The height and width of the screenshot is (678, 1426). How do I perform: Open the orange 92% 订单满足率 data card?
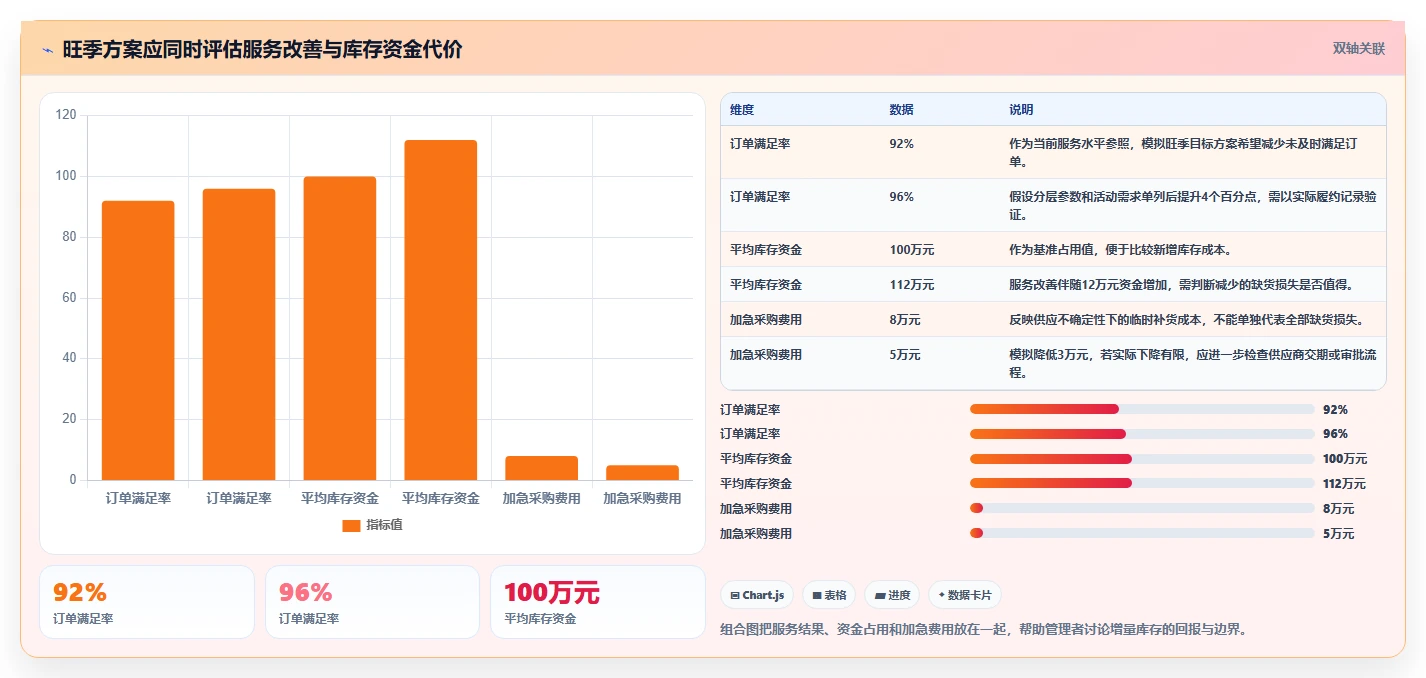click(147, 602)
